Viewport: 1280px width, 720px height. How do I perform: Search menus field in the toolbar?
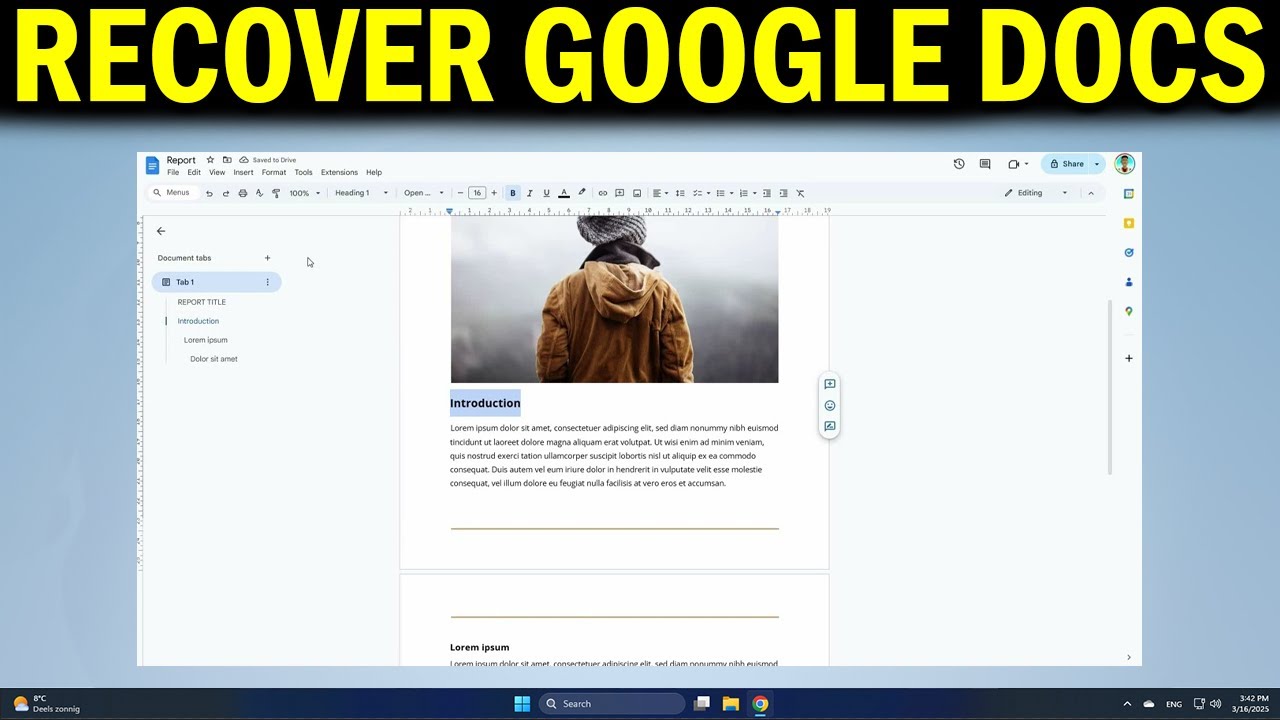click(x=172, y=193)
